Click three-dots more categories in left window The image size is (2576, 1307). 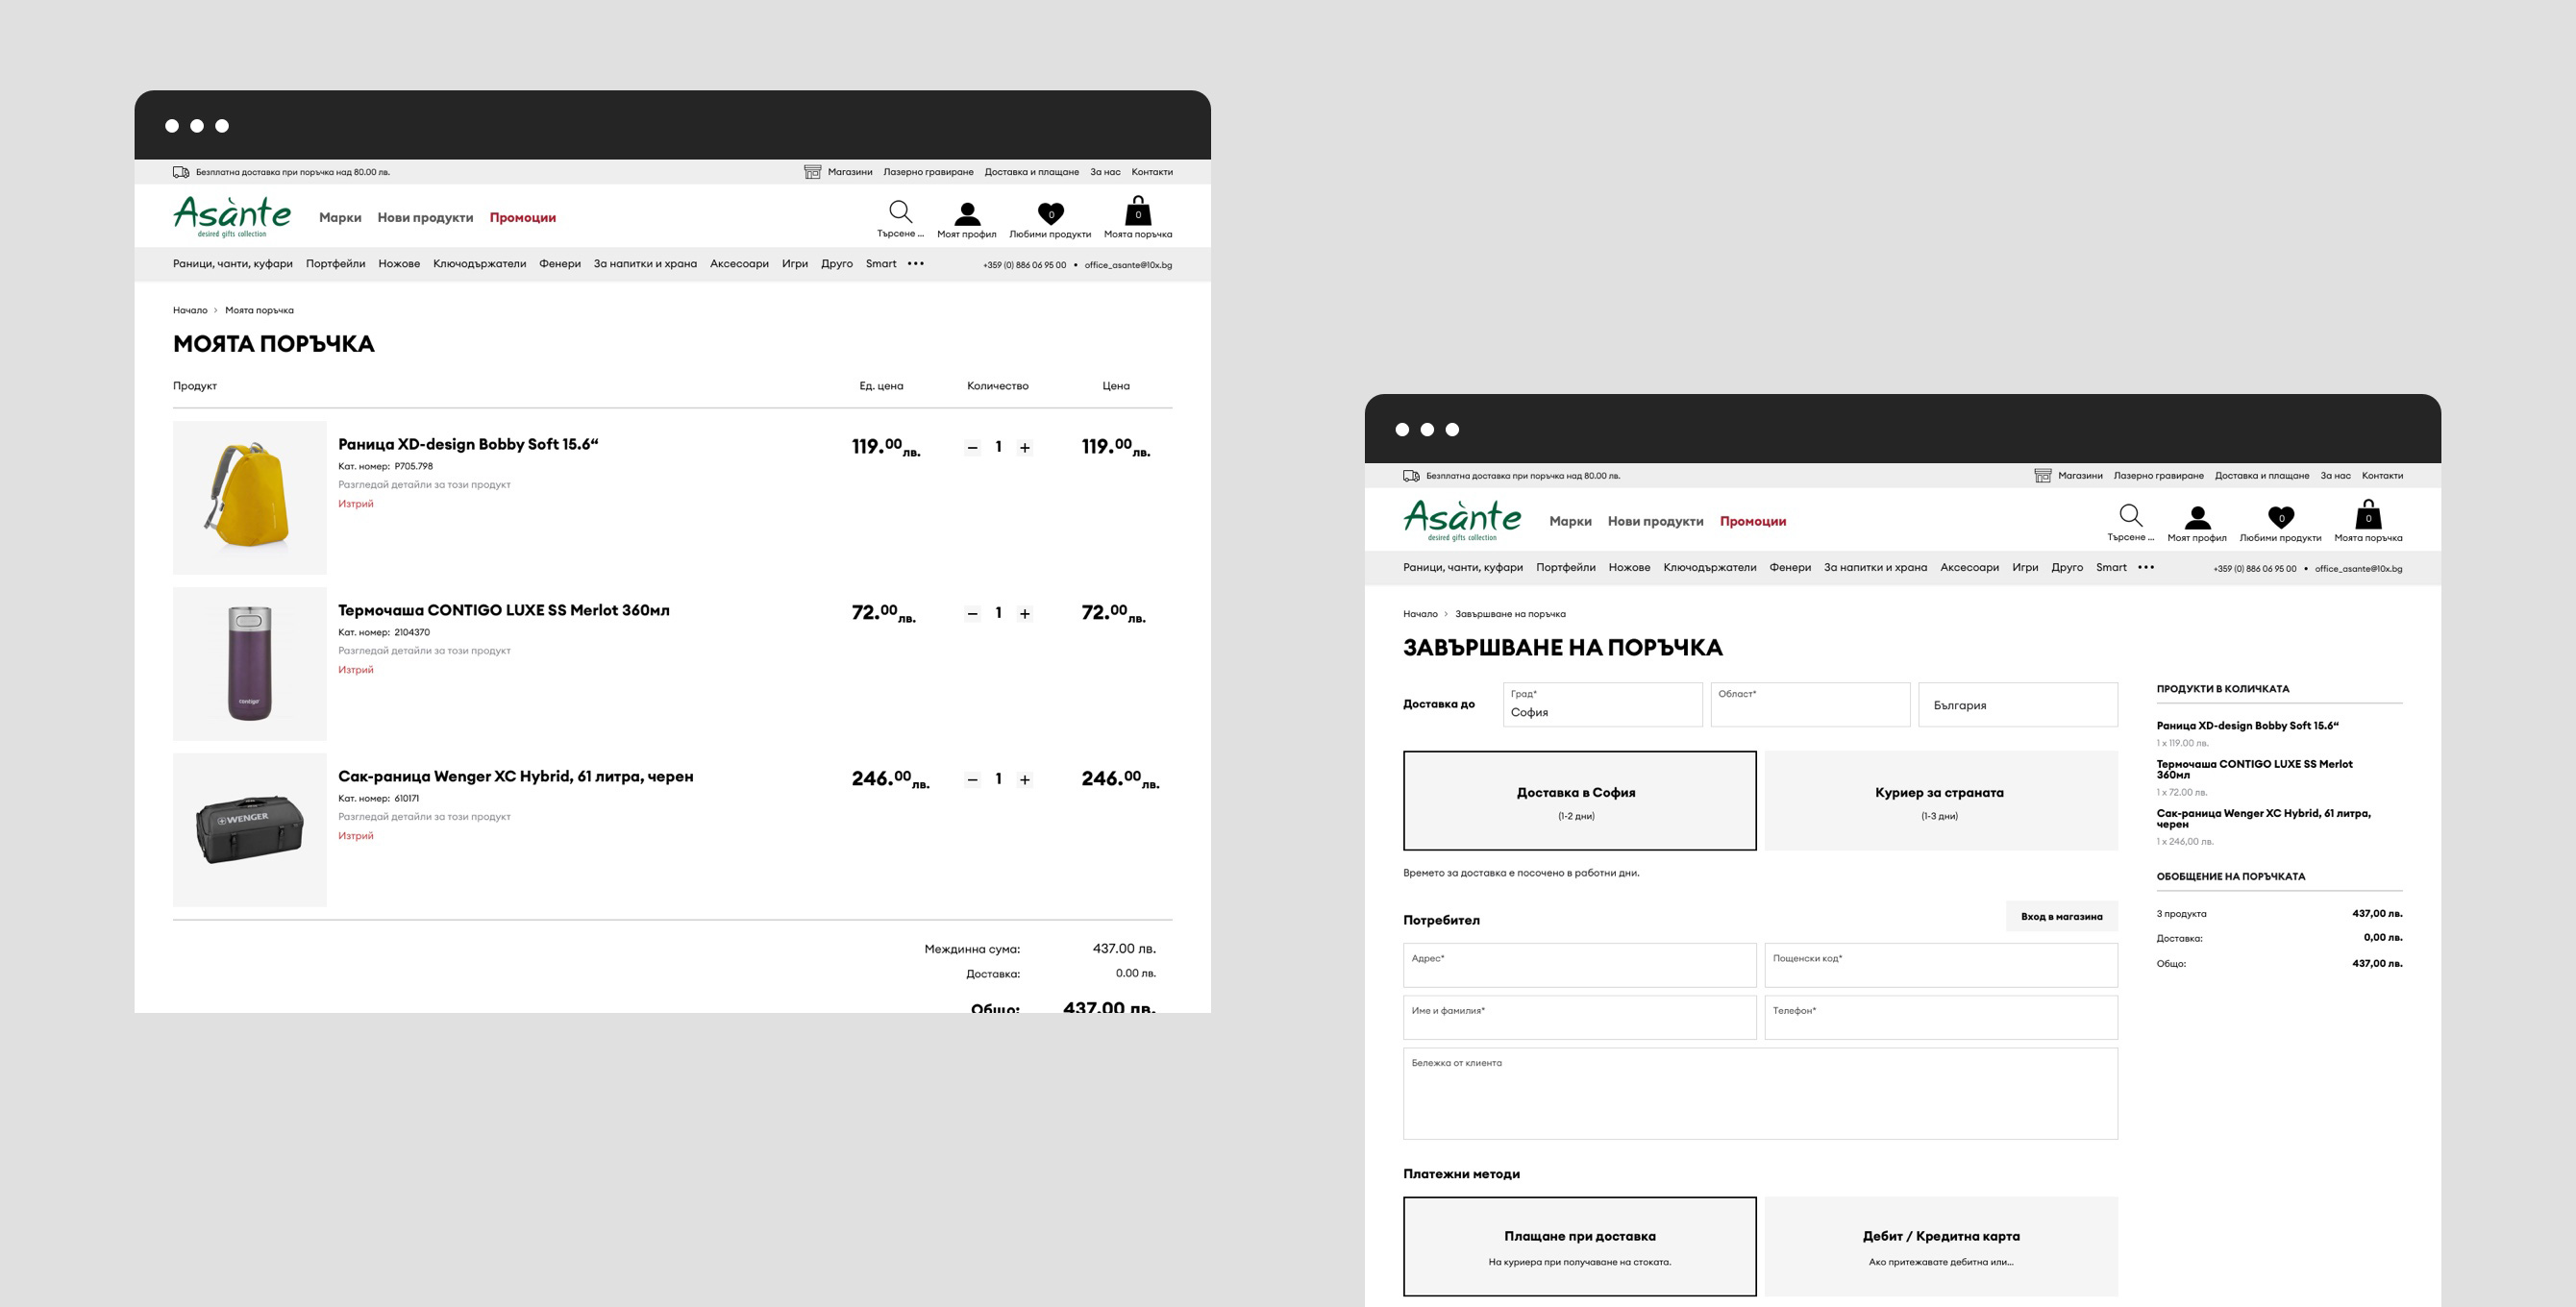click(915, 264)
